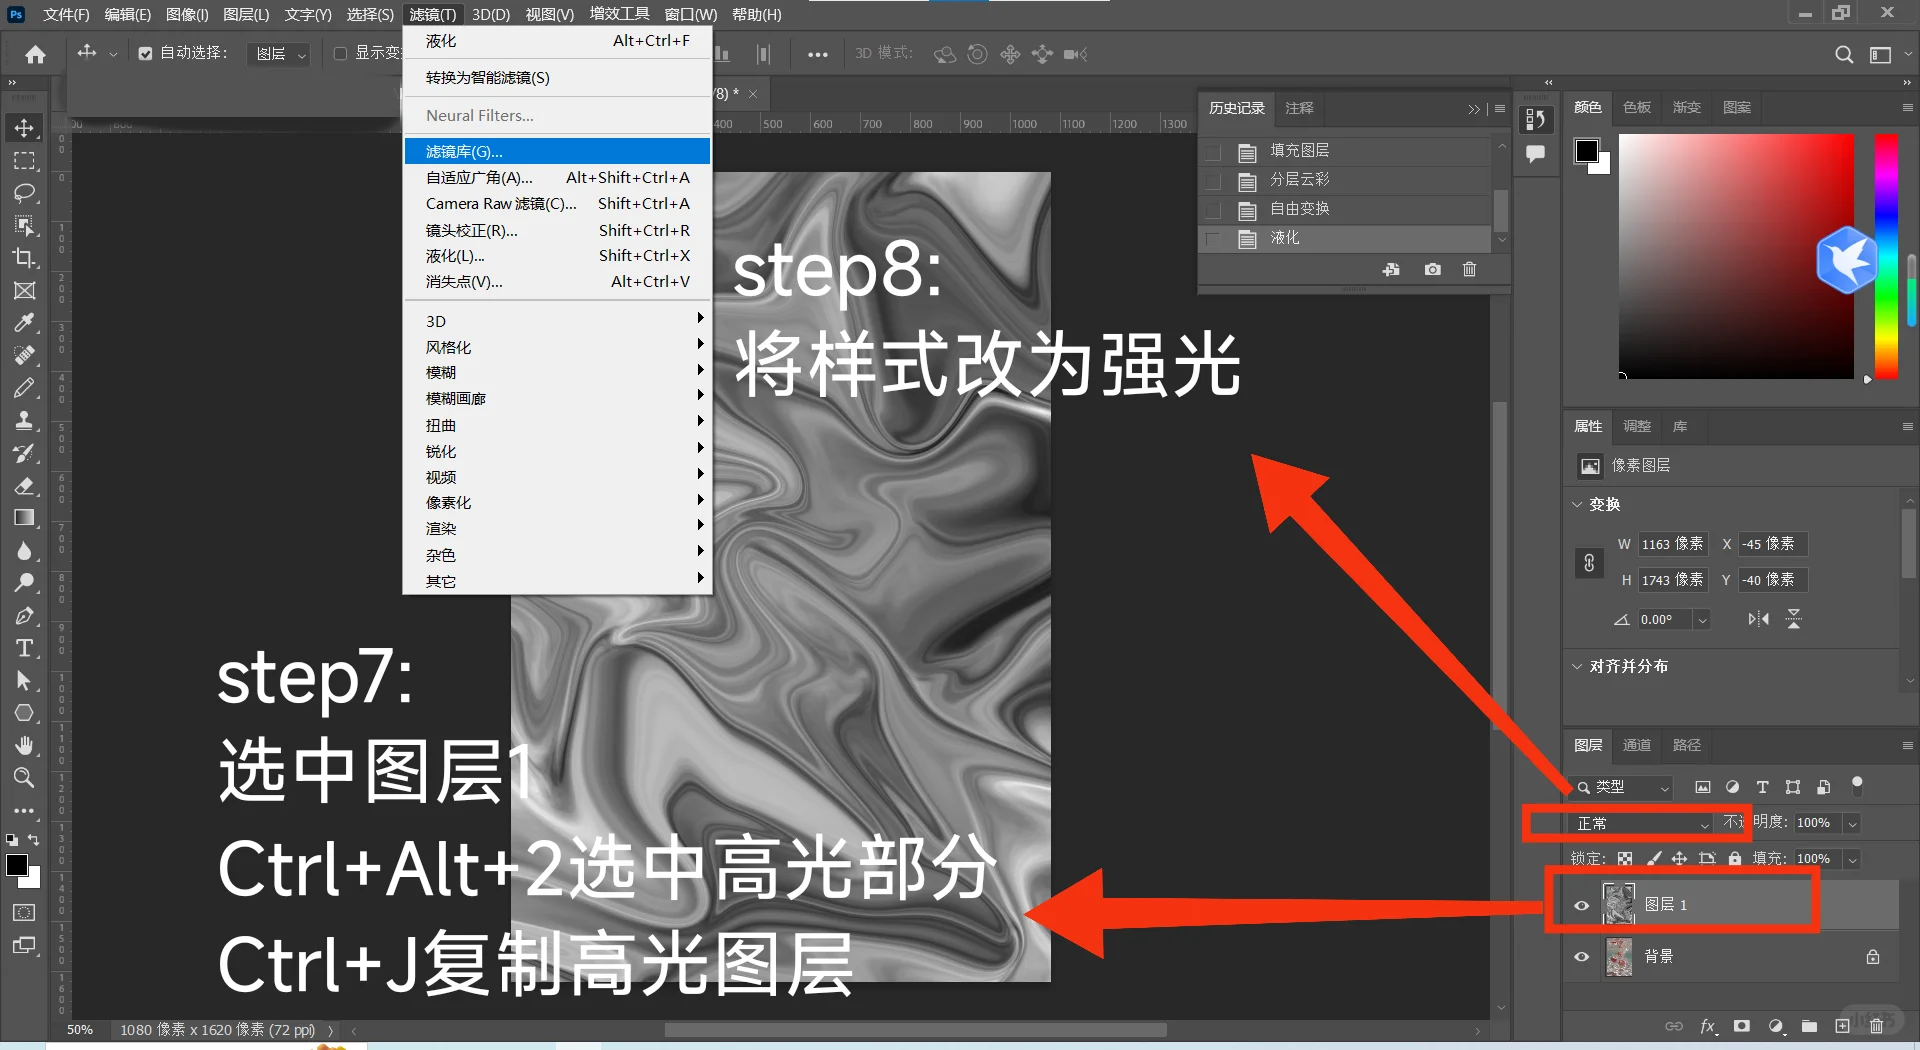This screenshot has width=1920, height=1050.
Task: Choose 滤镜库(G)... from the Filter menu
Action: click(x=557, y=151)
